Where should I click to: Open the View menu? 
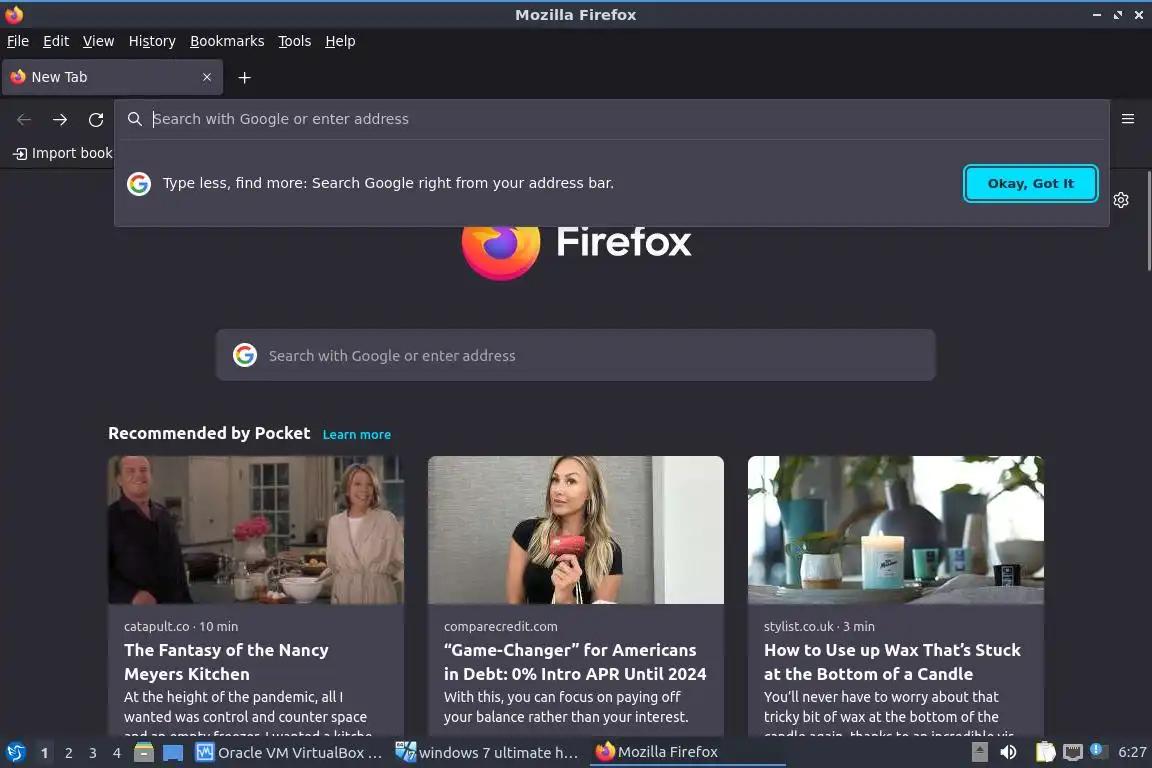click(x=98, y=41)
